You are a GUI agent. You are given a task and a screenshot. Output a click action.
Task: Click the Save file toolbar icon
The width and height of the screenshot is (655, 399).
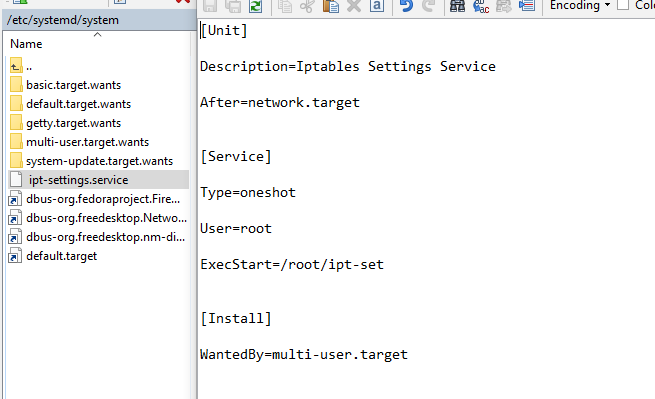point(210,6)
